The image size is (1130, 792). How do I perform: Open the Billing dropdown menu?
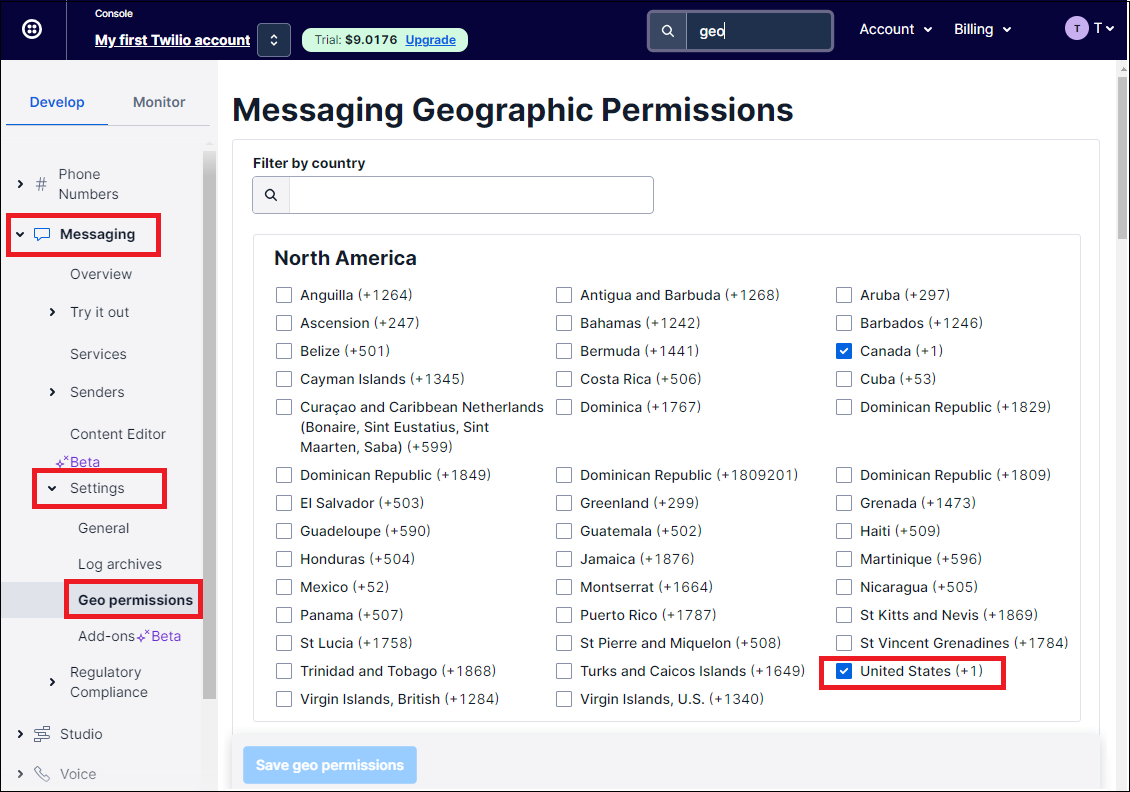tap(982, 30)
